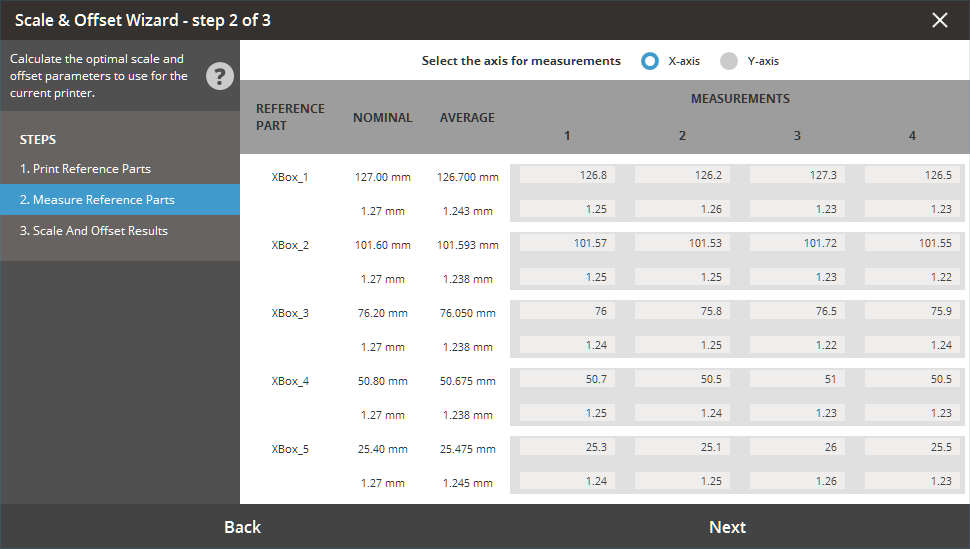
Task: Select XBox_2 measurement 4 field showing 101.55
Action: pos(912,243)
